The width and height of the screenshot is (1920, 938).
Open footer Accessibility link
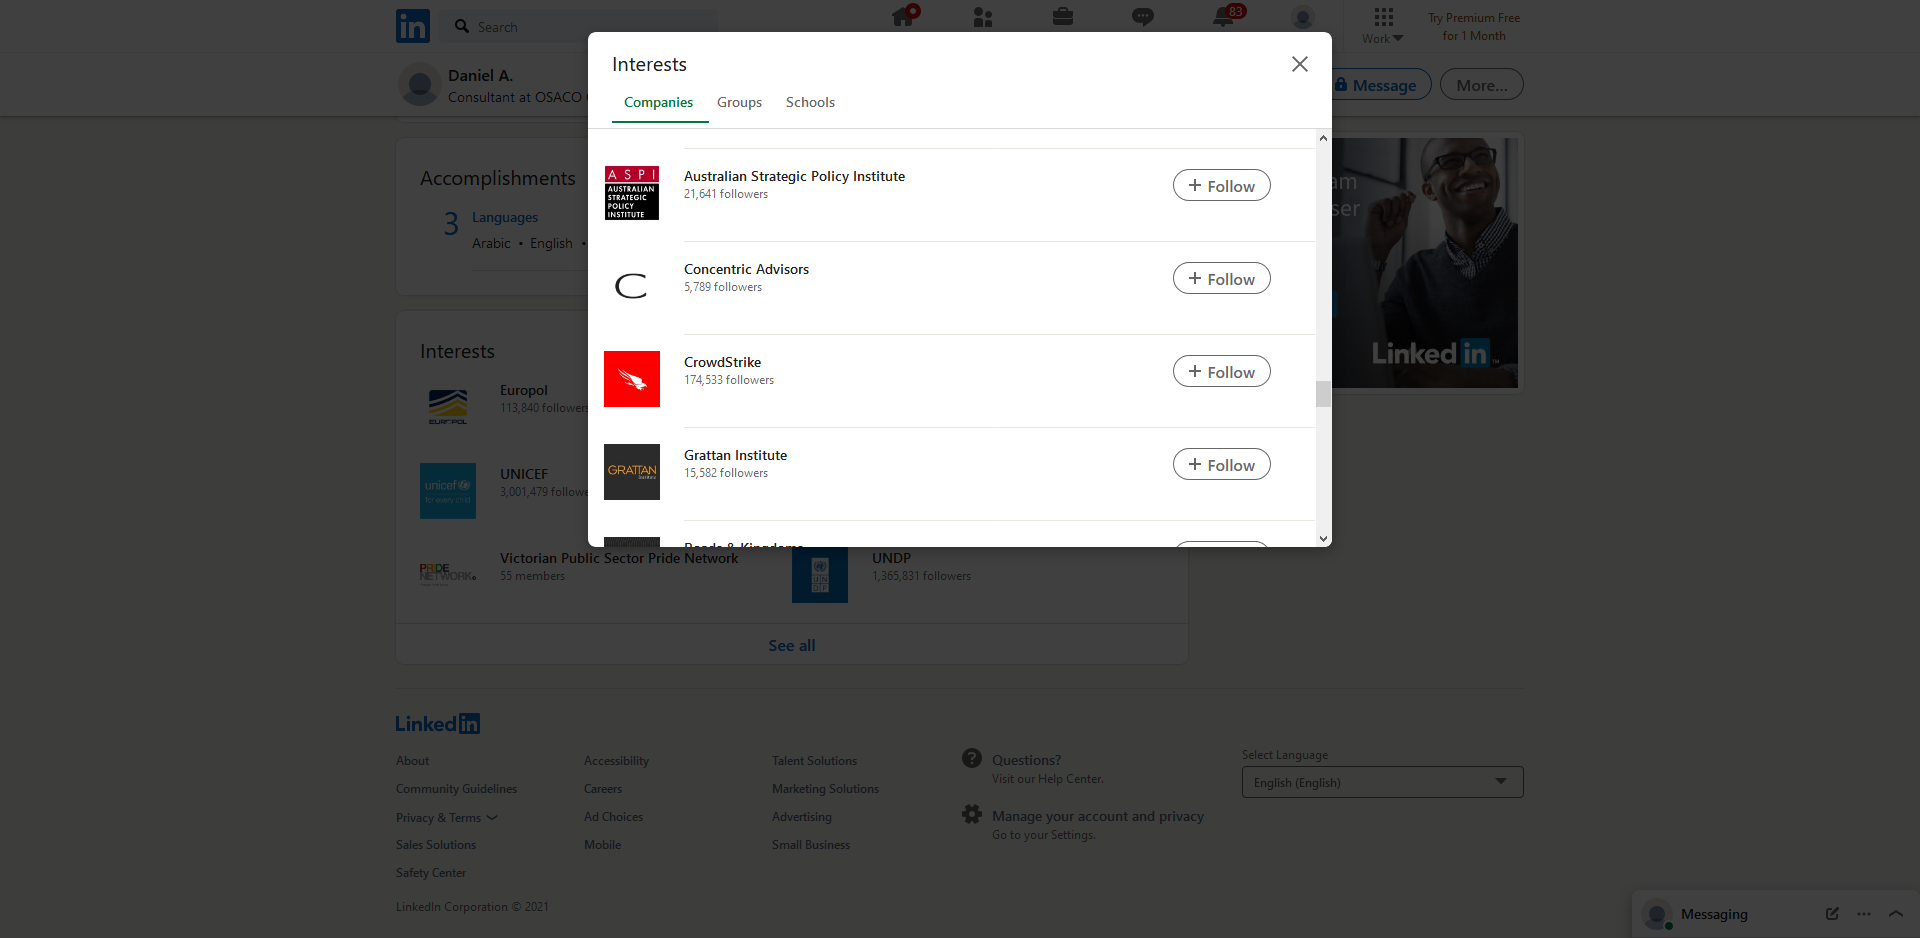tap(616, 761)
